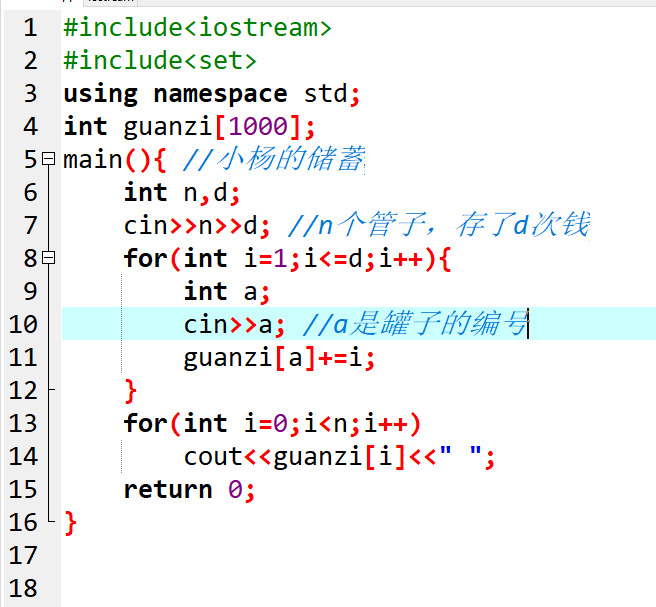The image size is (656, 607).
Task: Place cursor on 'int n,d;' declaration
Action: tap(182, 192)
